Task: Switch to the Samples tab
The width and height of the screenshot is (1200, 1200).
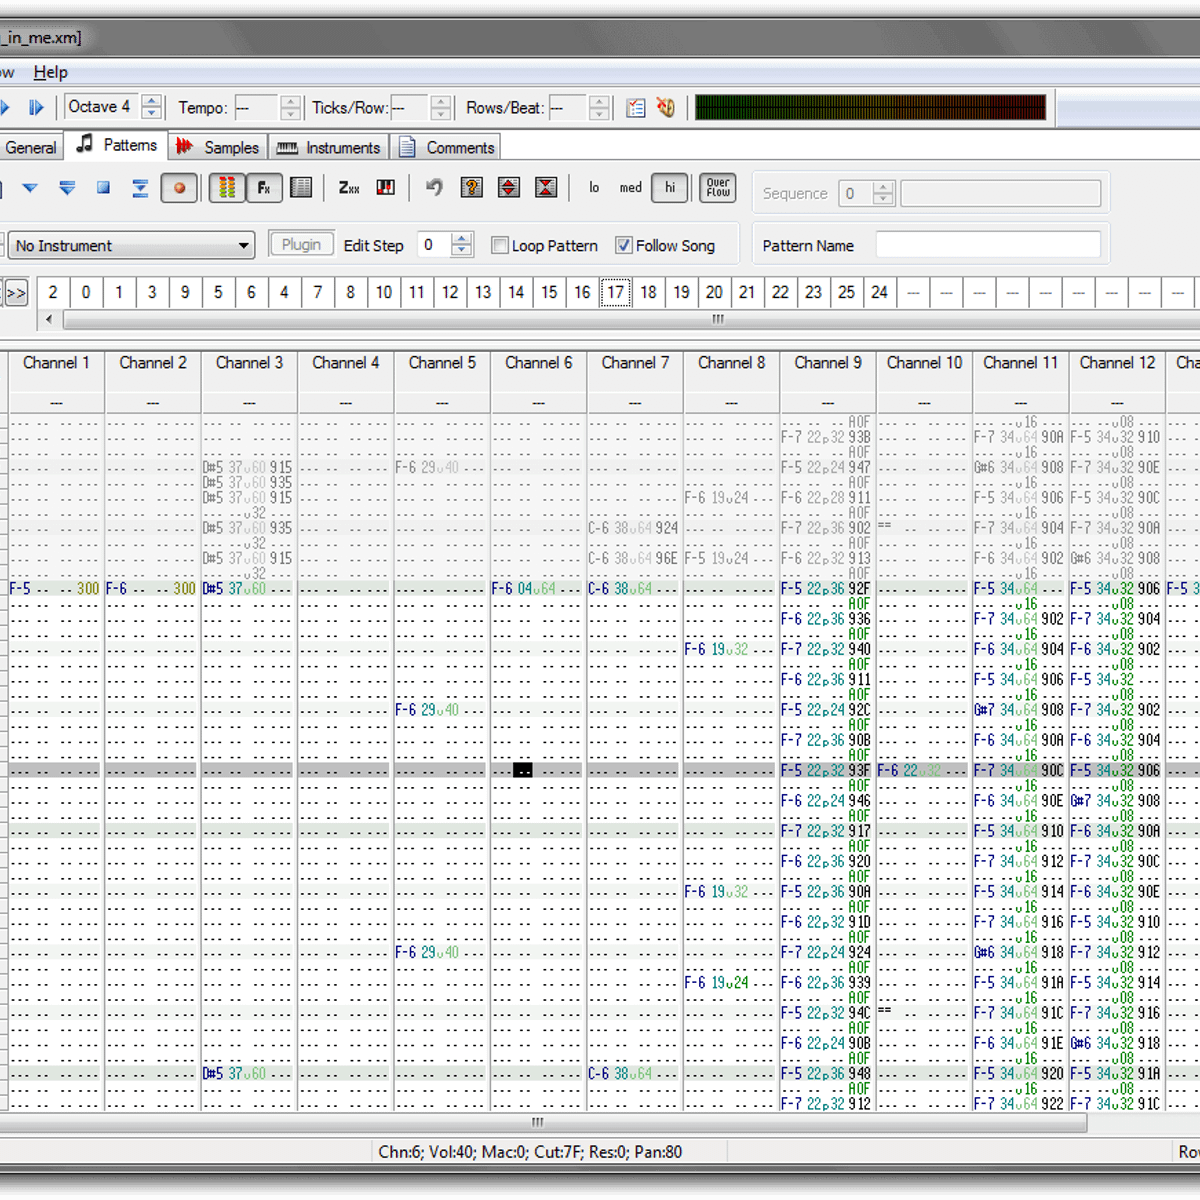Action: click(218, 147)
